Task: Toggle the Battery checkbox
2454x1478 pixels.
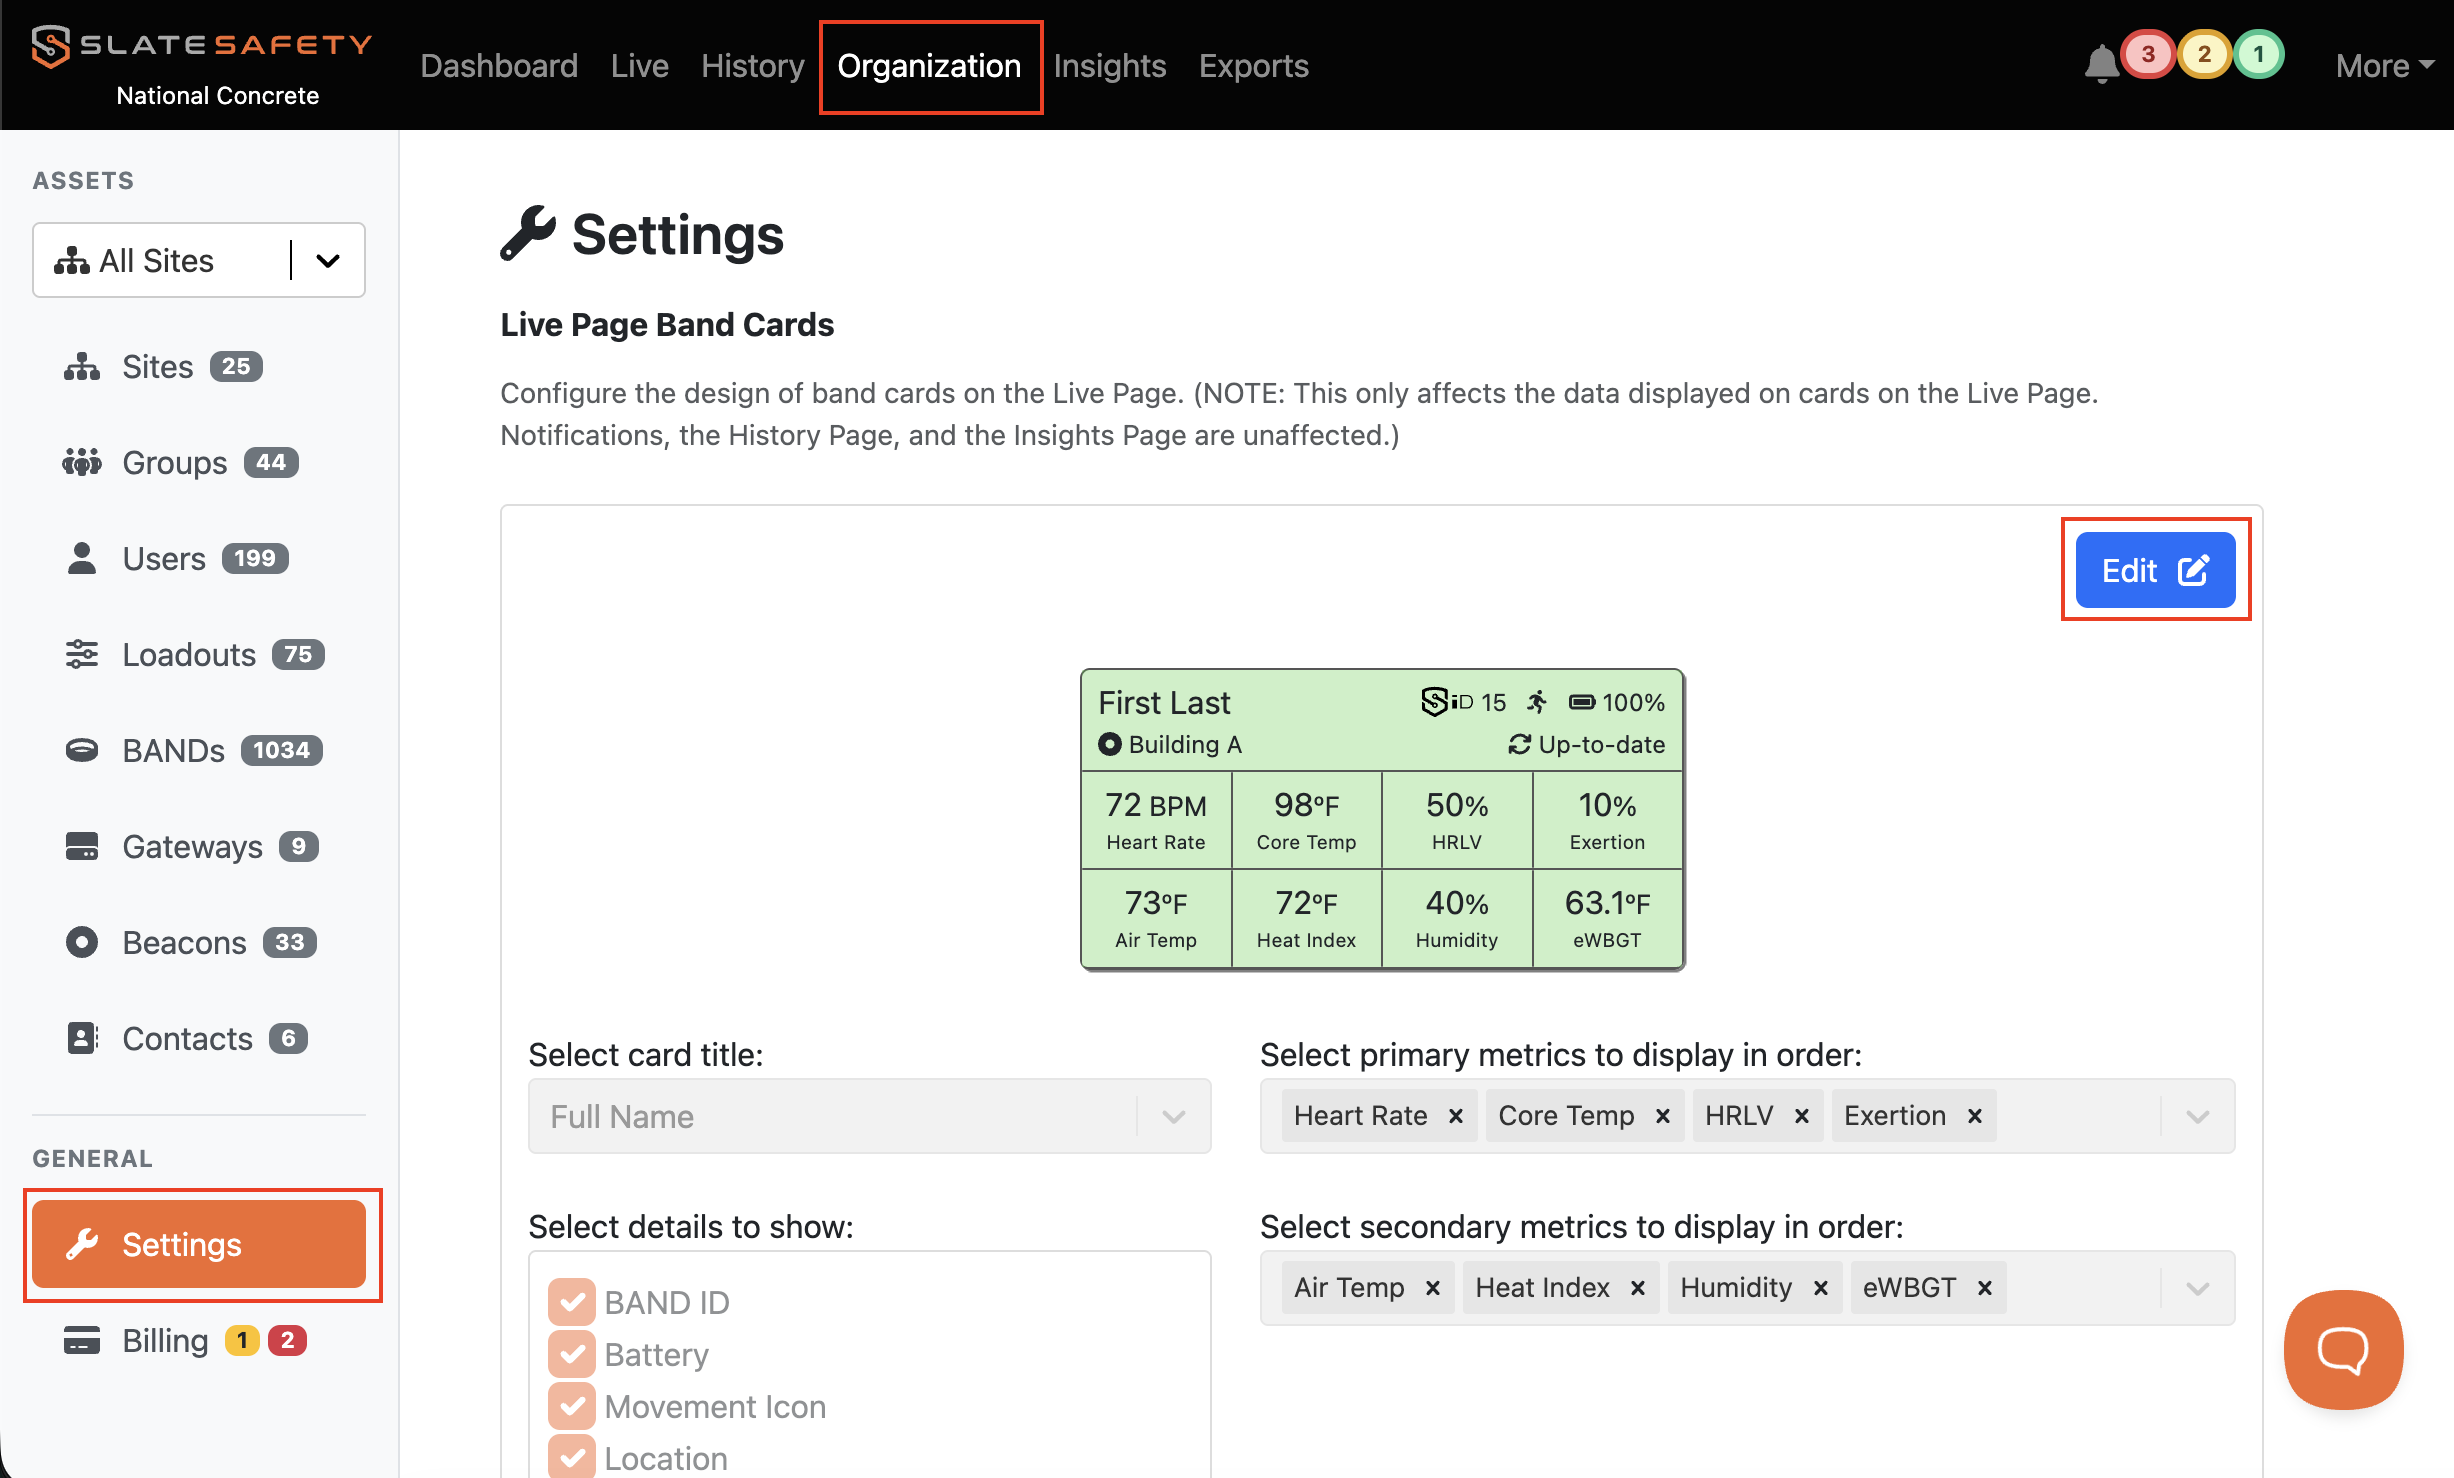Action: [572, 1354]
